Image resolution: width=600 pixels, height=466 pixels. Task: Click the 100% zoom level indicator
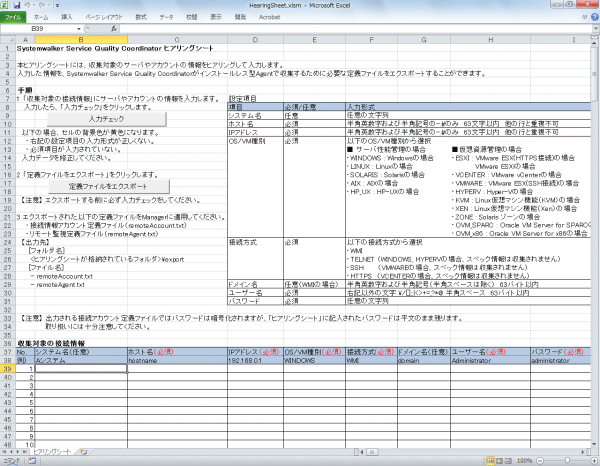pos(525,461)
